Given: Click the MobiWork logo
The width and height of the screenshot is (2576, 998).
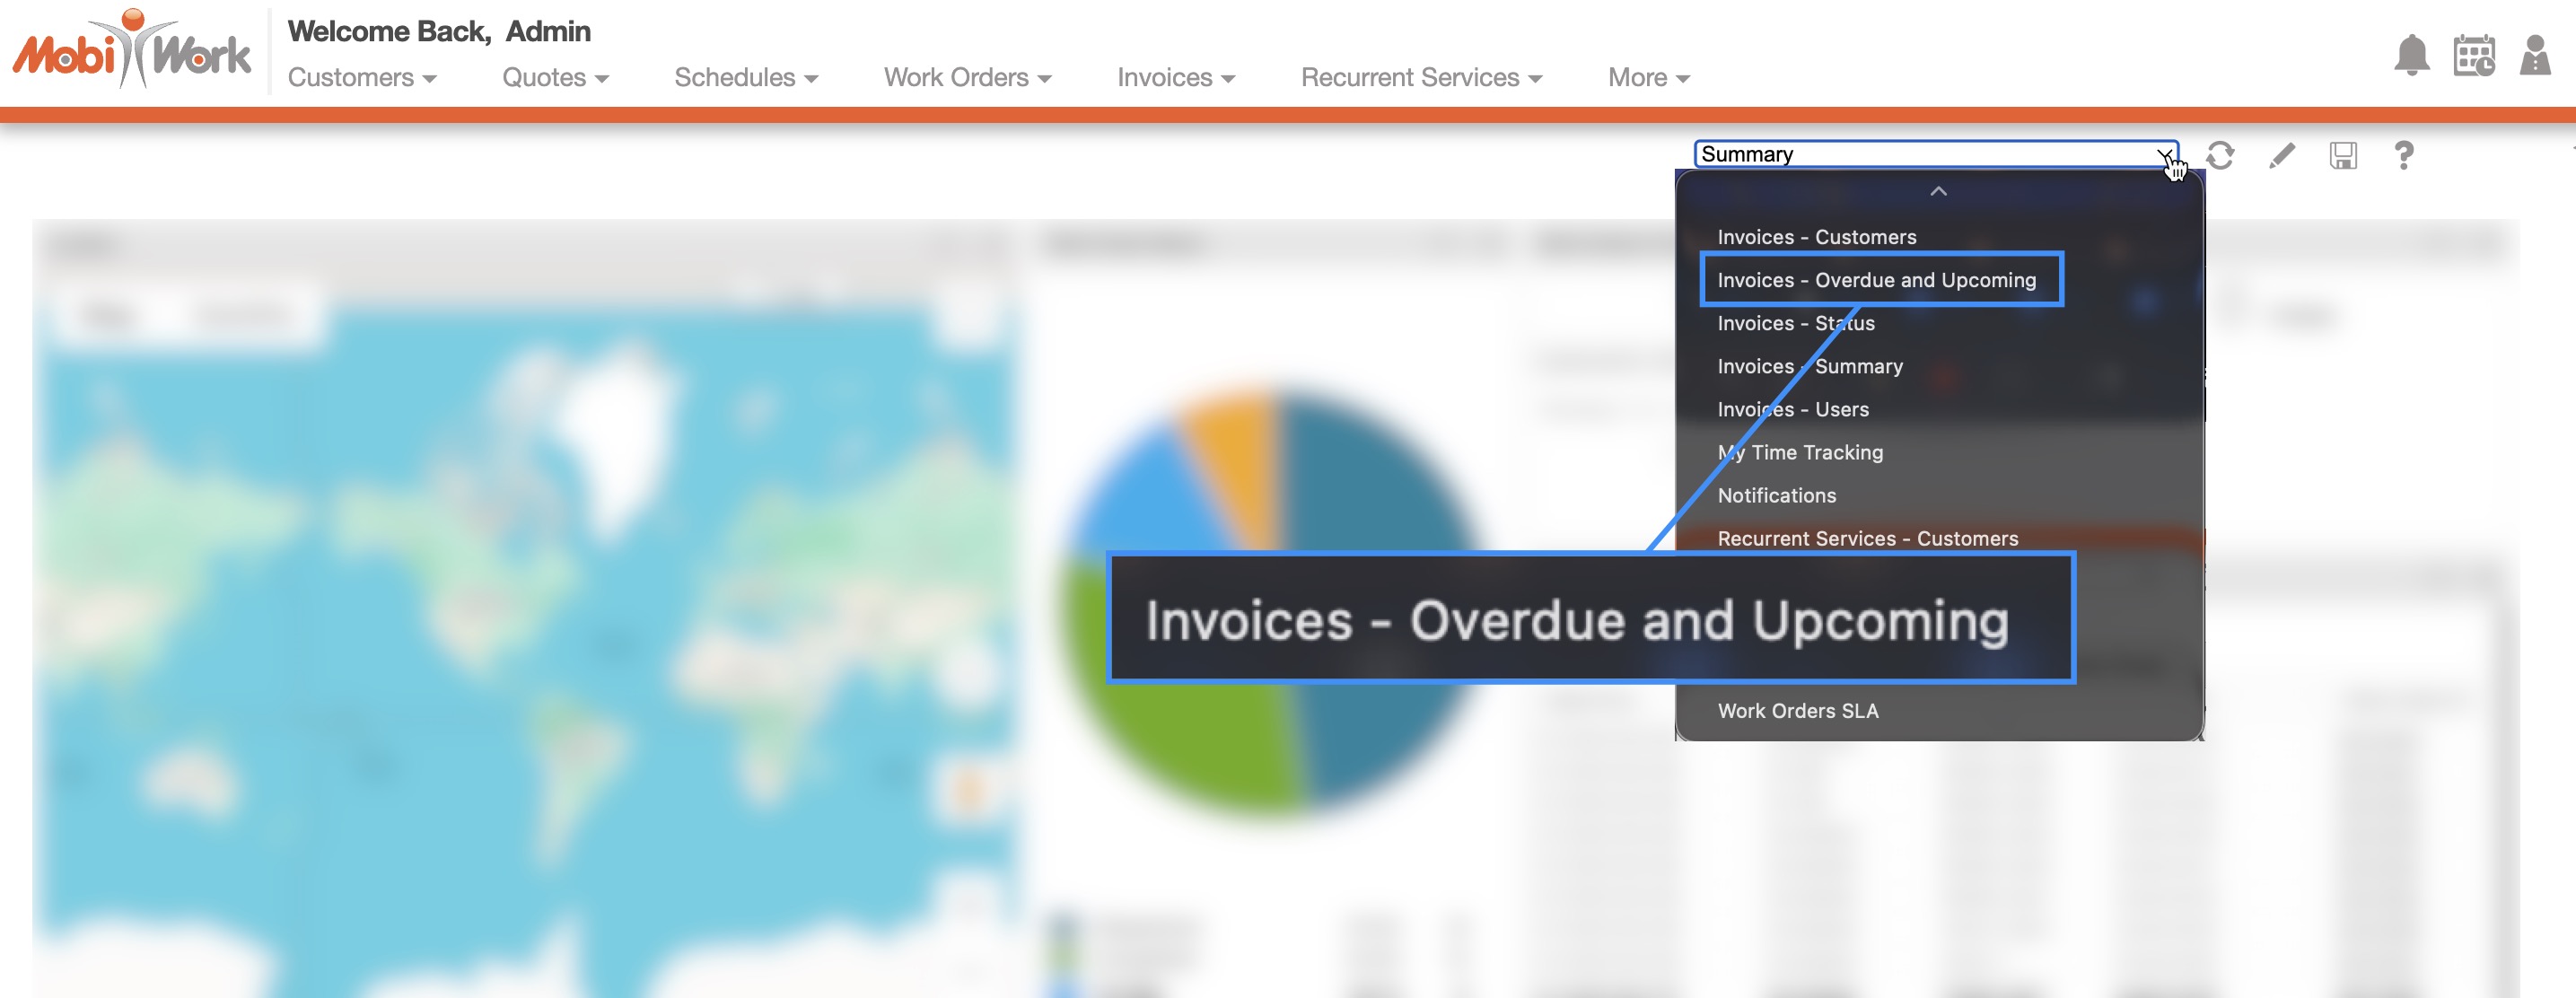Looking at the screenshot, I should (131, 50).
